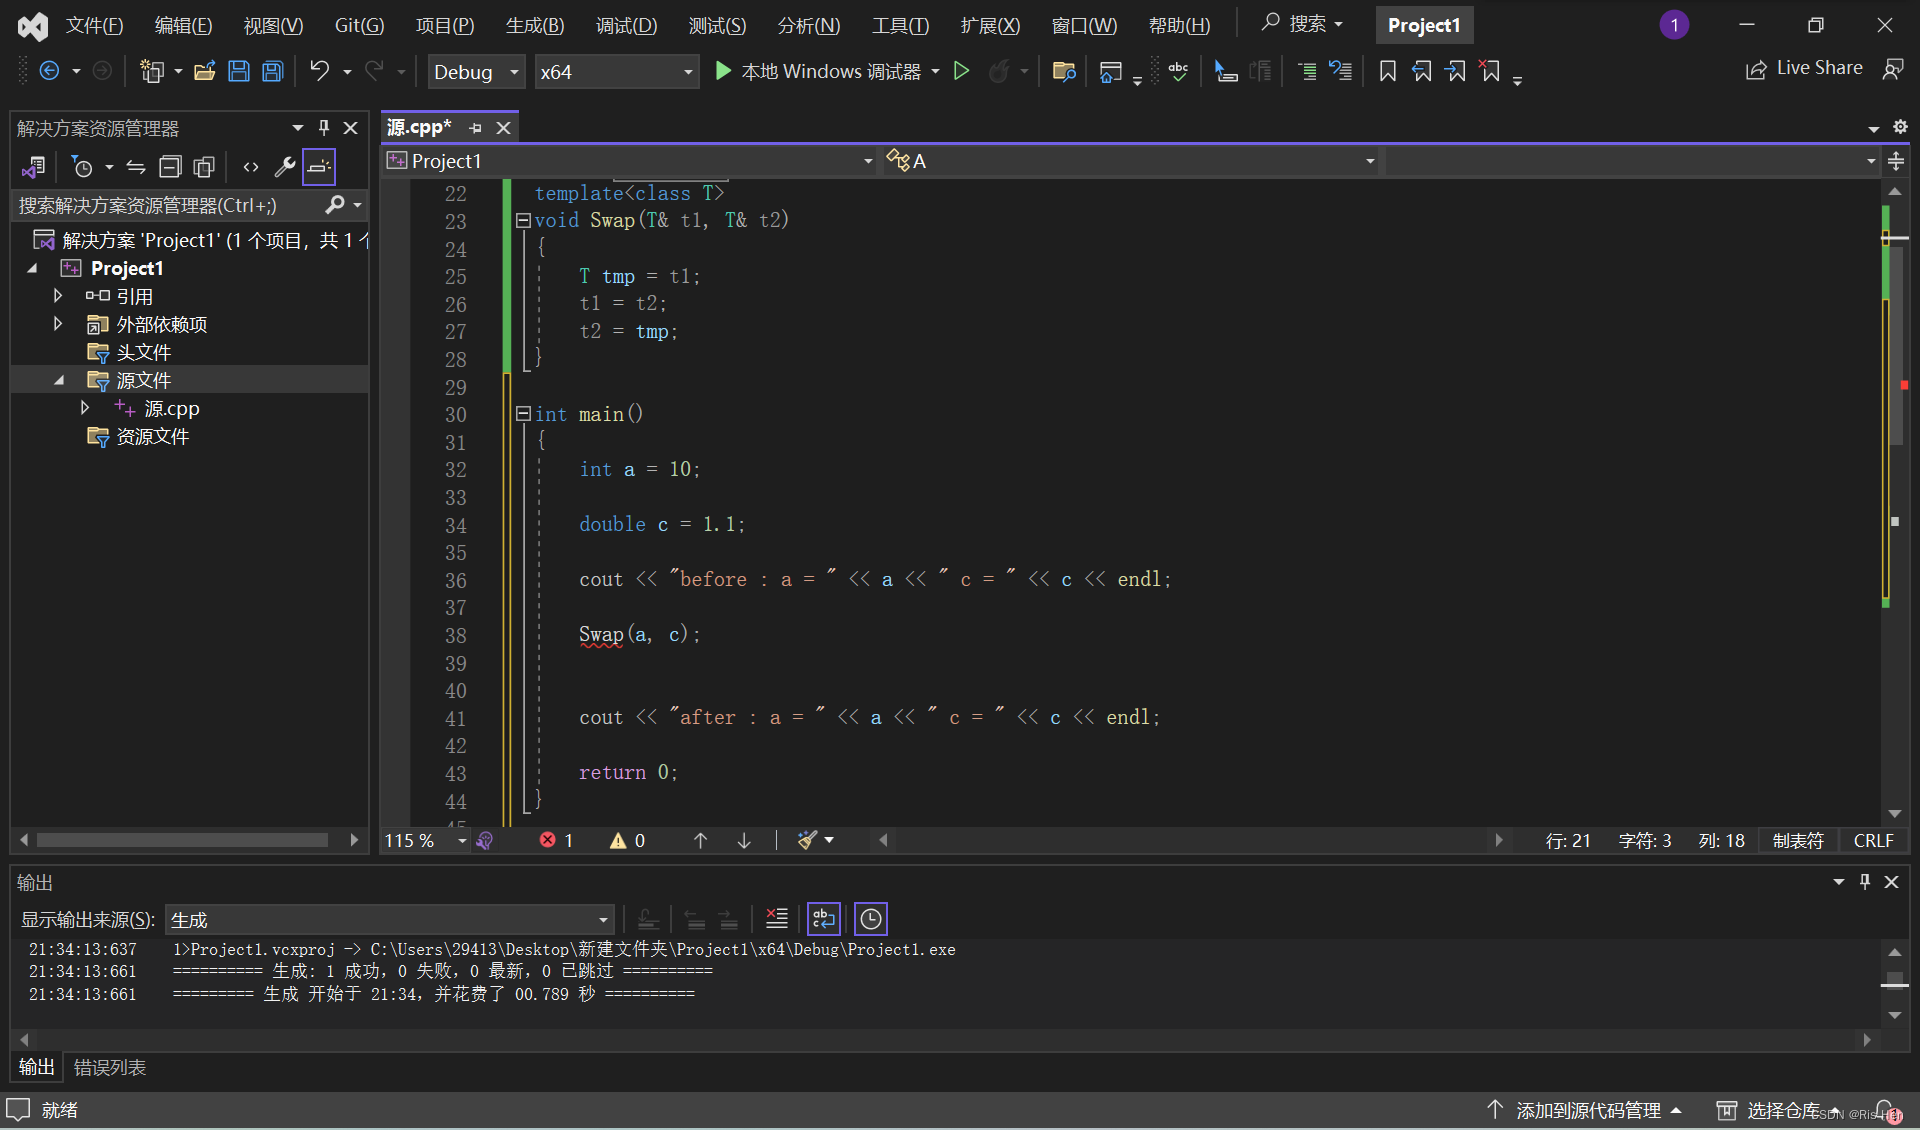The width and height of the screenshot is (1920, 1130).
Task: Click the Open File folder icon
Action: [x=205, y=71]
